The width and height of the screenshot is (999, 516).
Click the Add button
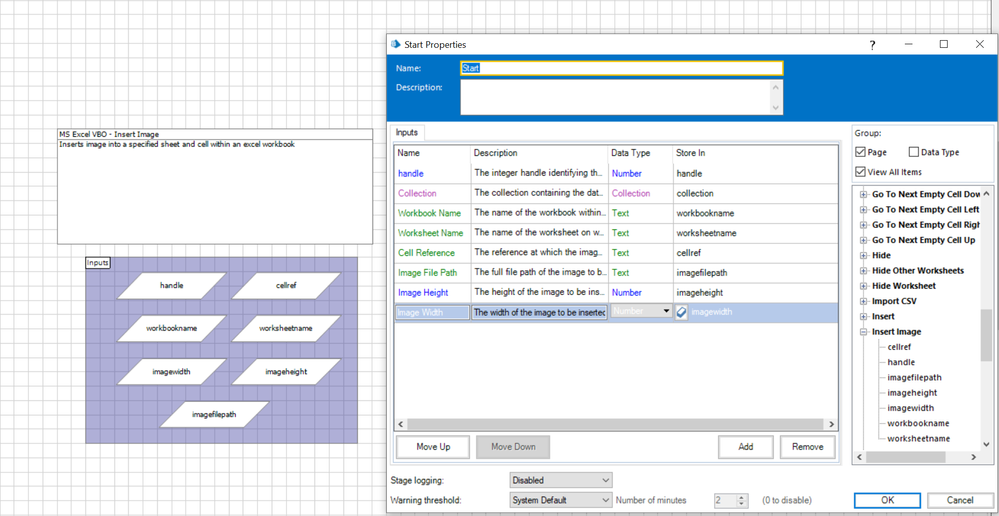pos(746,447)
